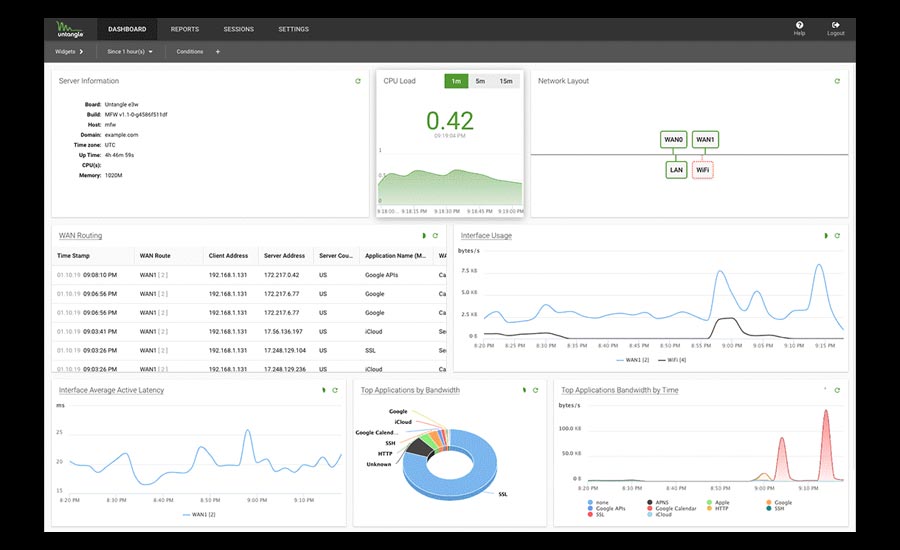Switch CPU Load to 15m interval
The image size is (900, 550).
tap(506, 81)
